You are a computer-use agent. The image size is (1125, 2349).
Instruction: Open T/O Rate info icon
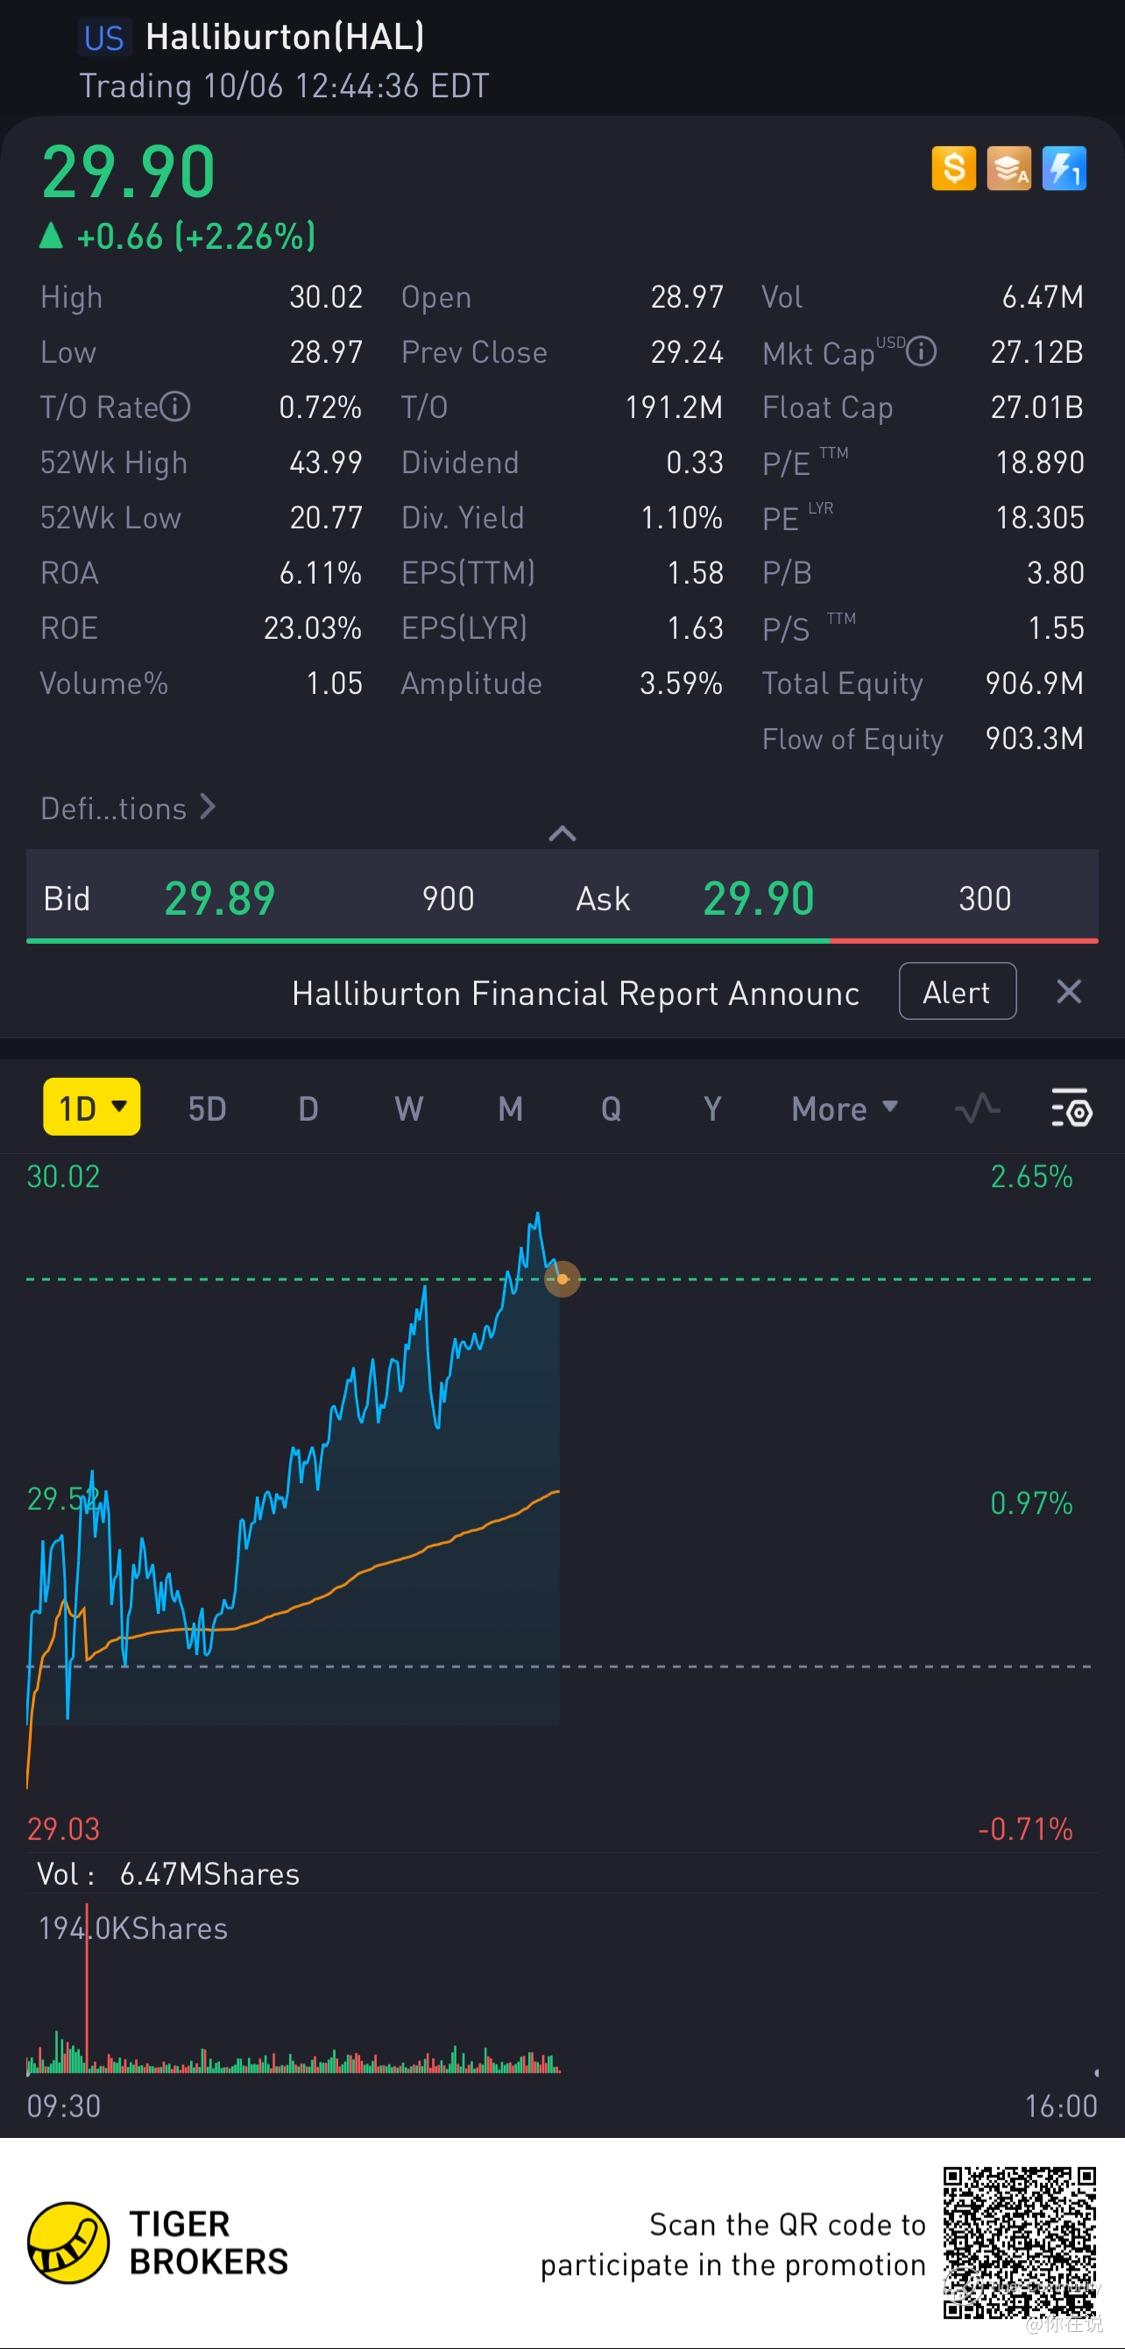click(x=176, y=406)
